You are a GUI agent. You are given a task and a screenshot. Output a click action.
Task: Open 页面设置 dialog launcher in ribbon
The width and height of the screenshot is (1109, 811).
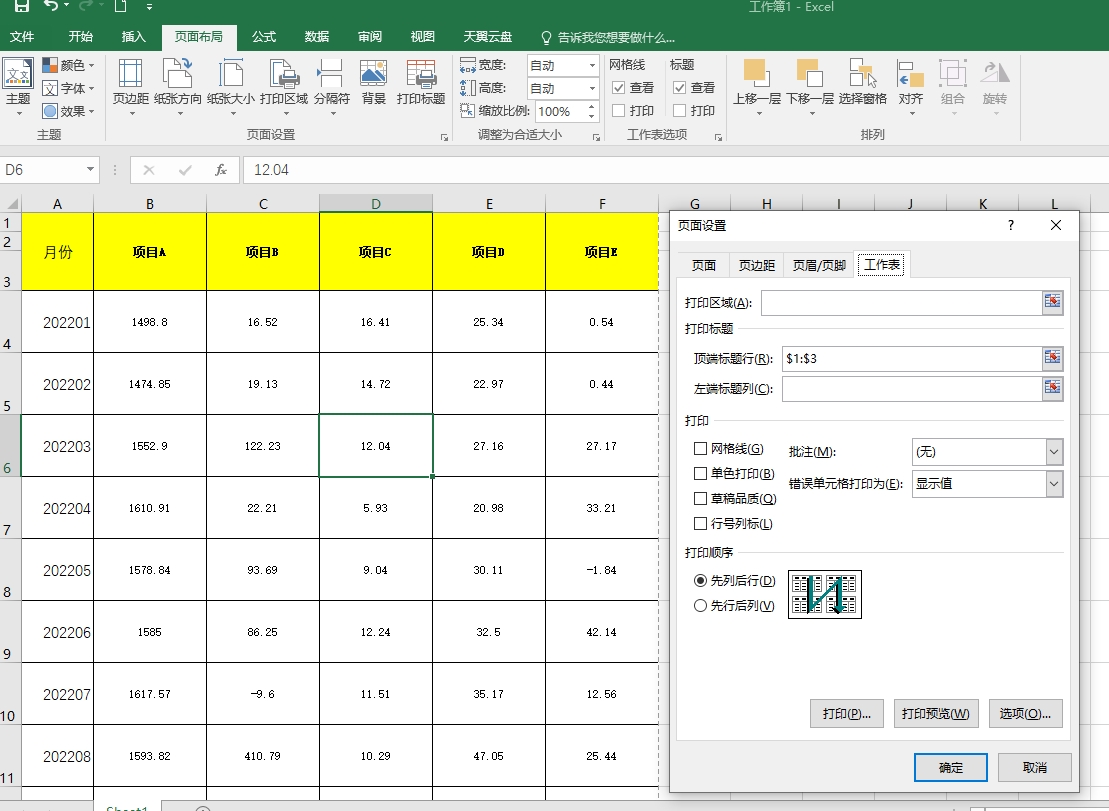(444, 137)
